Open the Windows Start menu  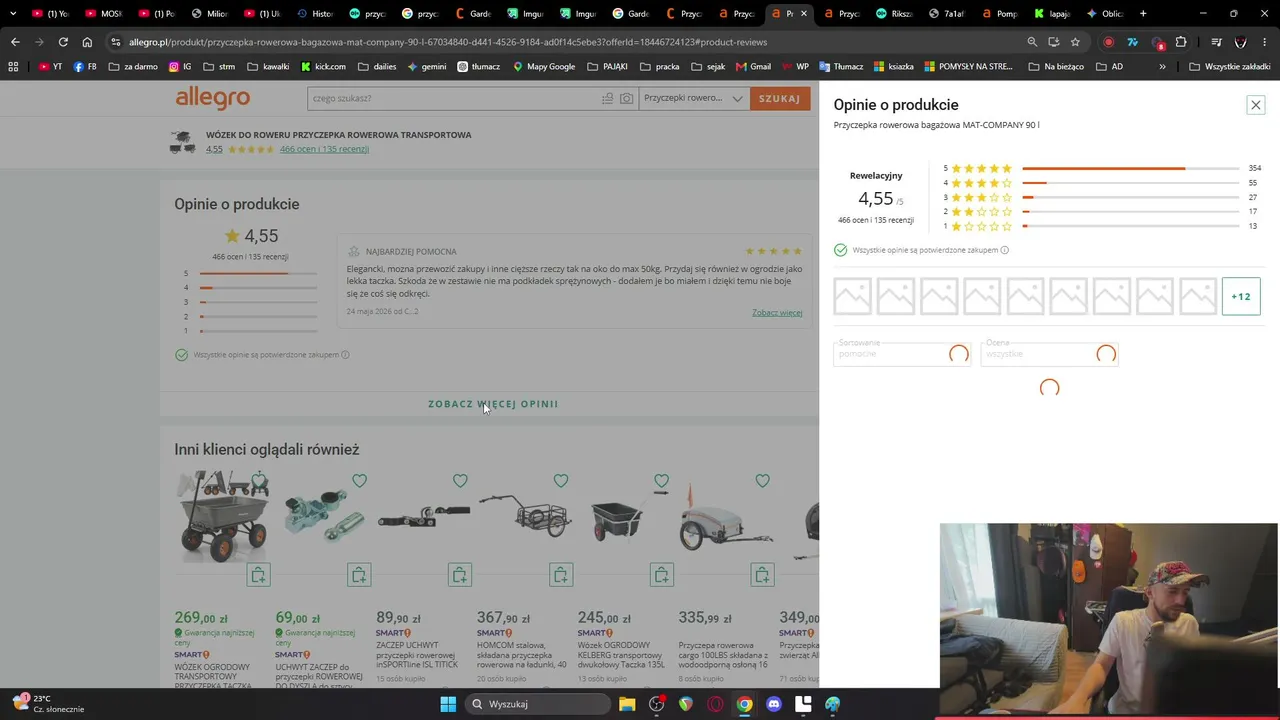[448, 704]
